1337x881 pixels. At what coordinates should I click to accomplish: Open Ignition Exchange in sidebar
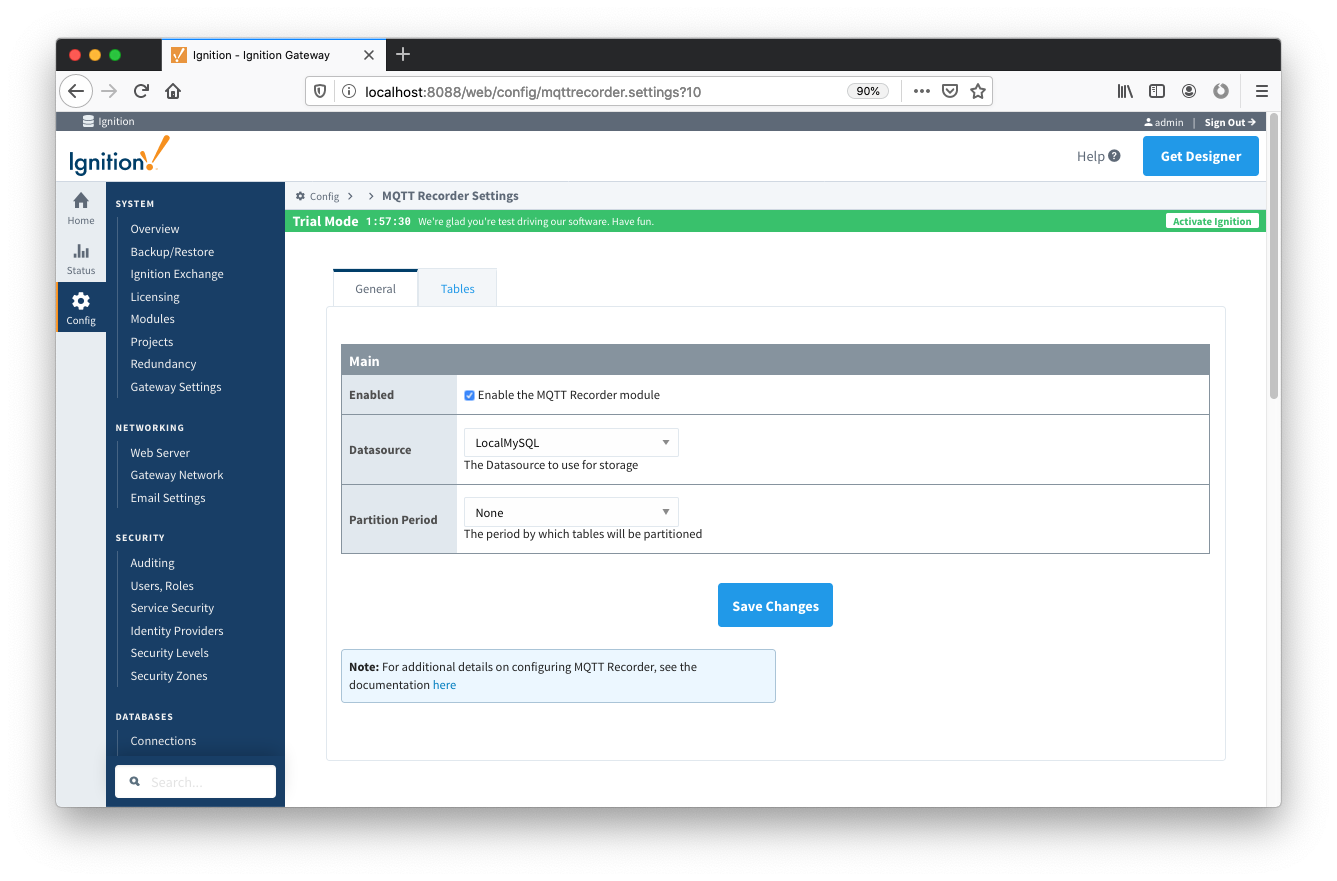tap(177, 274)
